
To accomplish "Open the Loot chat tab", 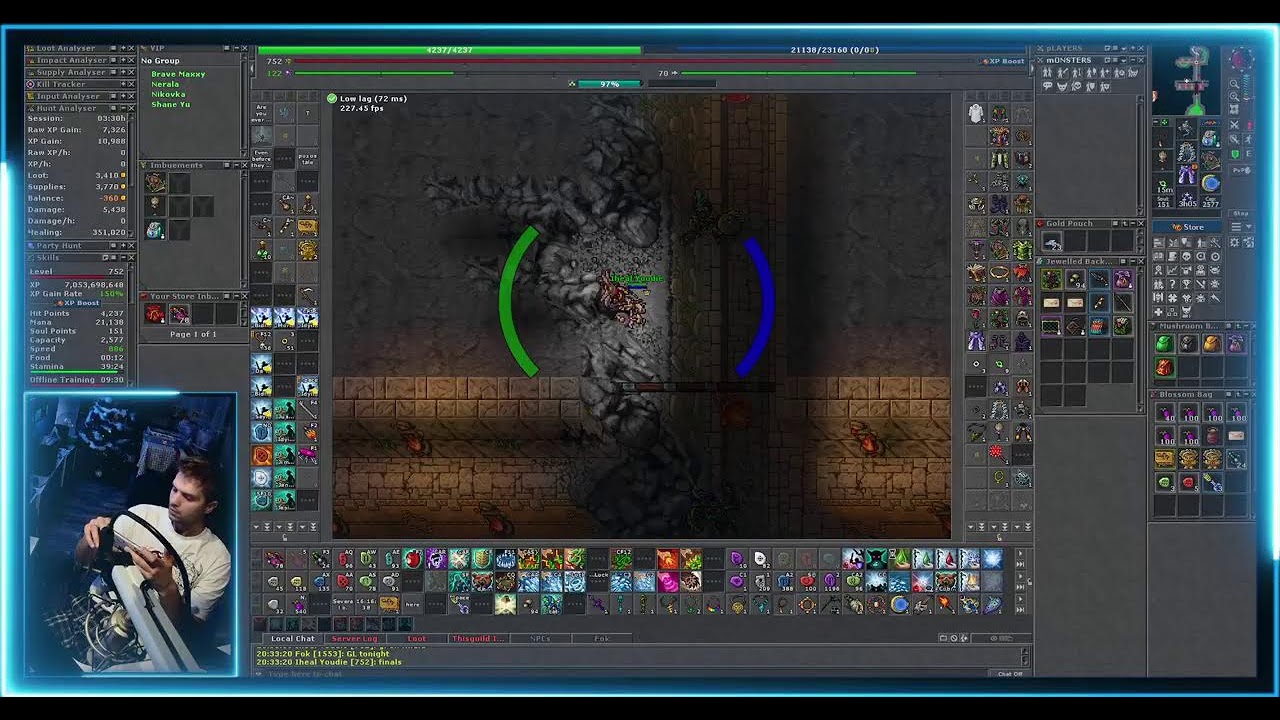I will click(x=417, y=638).
